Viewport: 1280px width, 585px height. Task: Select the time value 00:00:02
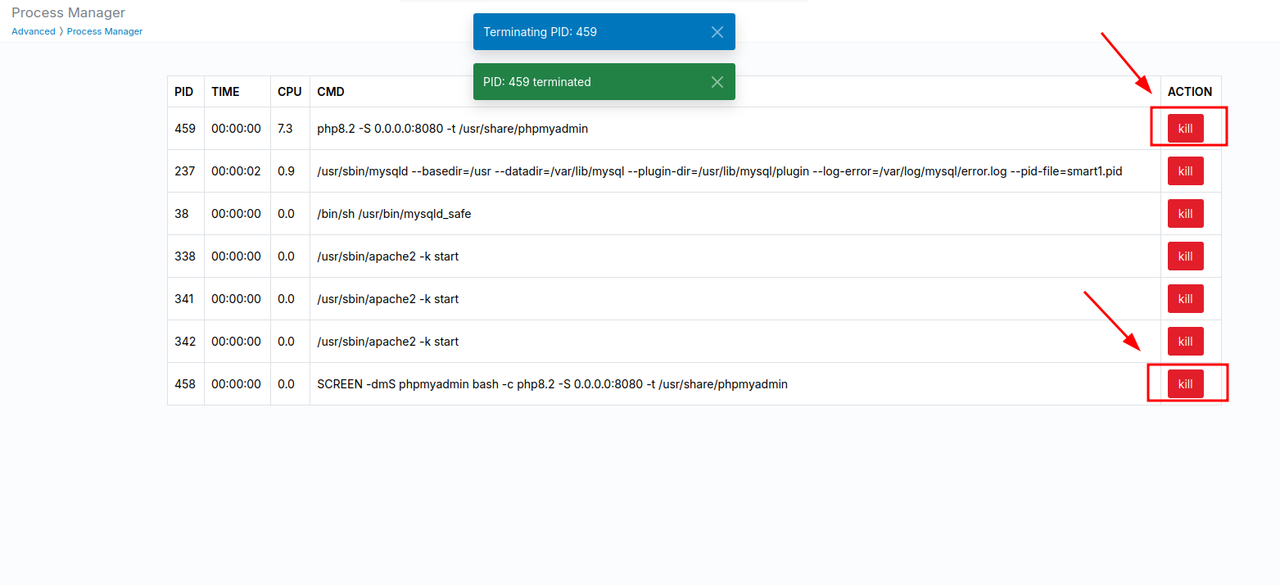click(x=236, y=171)
